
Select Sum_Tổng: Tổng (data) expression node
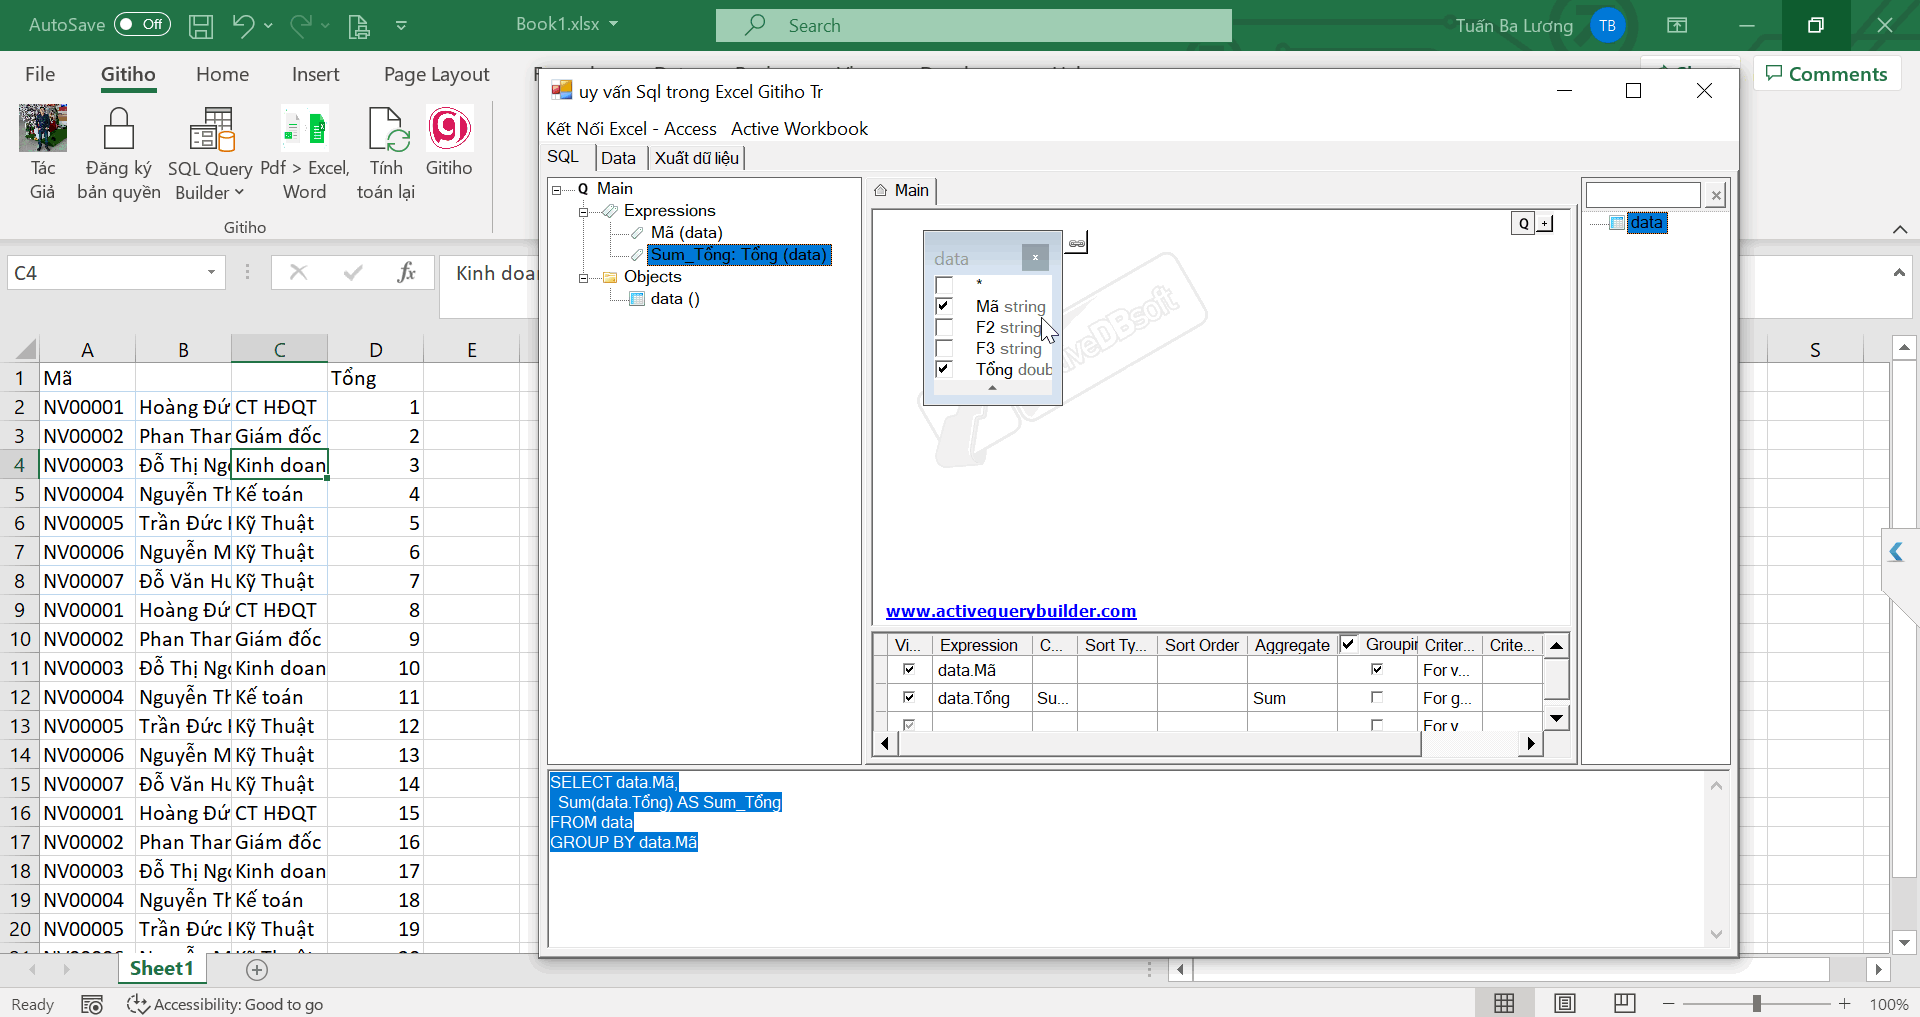(x=739, y=255)
